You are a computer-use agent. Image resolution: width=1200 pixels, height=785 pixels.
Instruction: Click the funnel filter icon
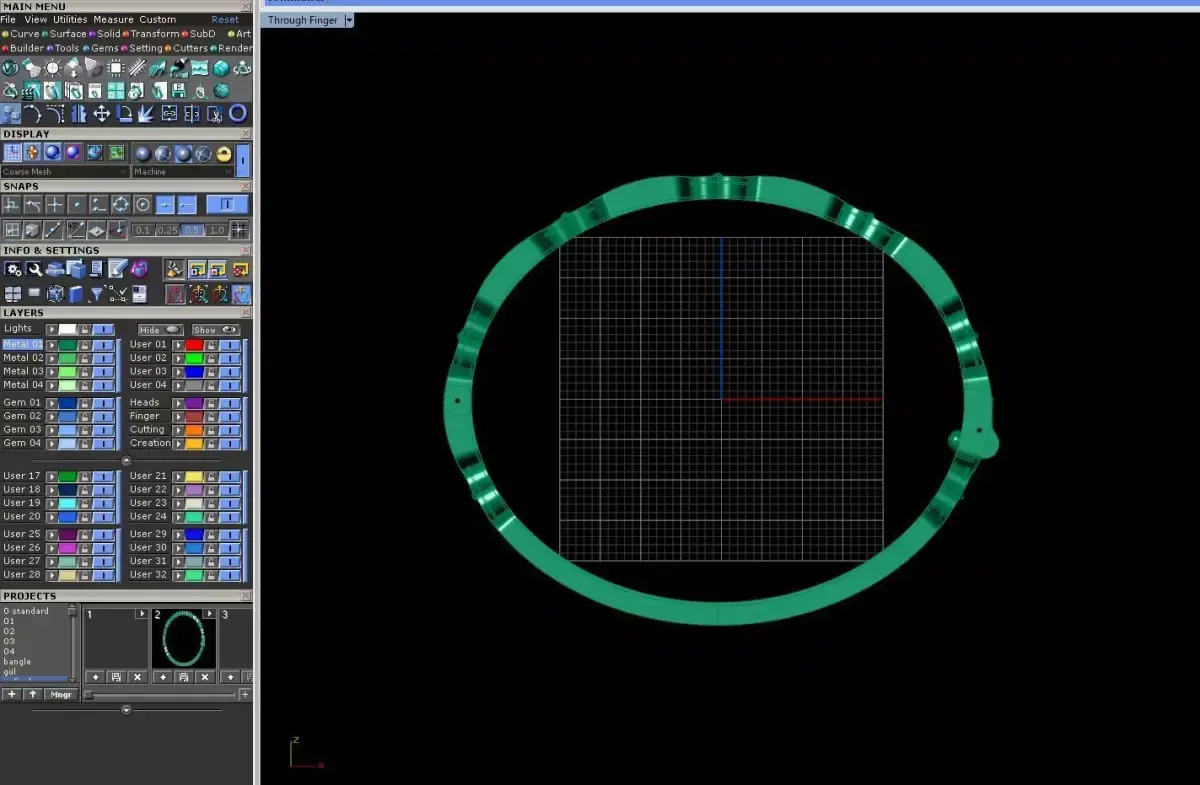tap(97, 294)
